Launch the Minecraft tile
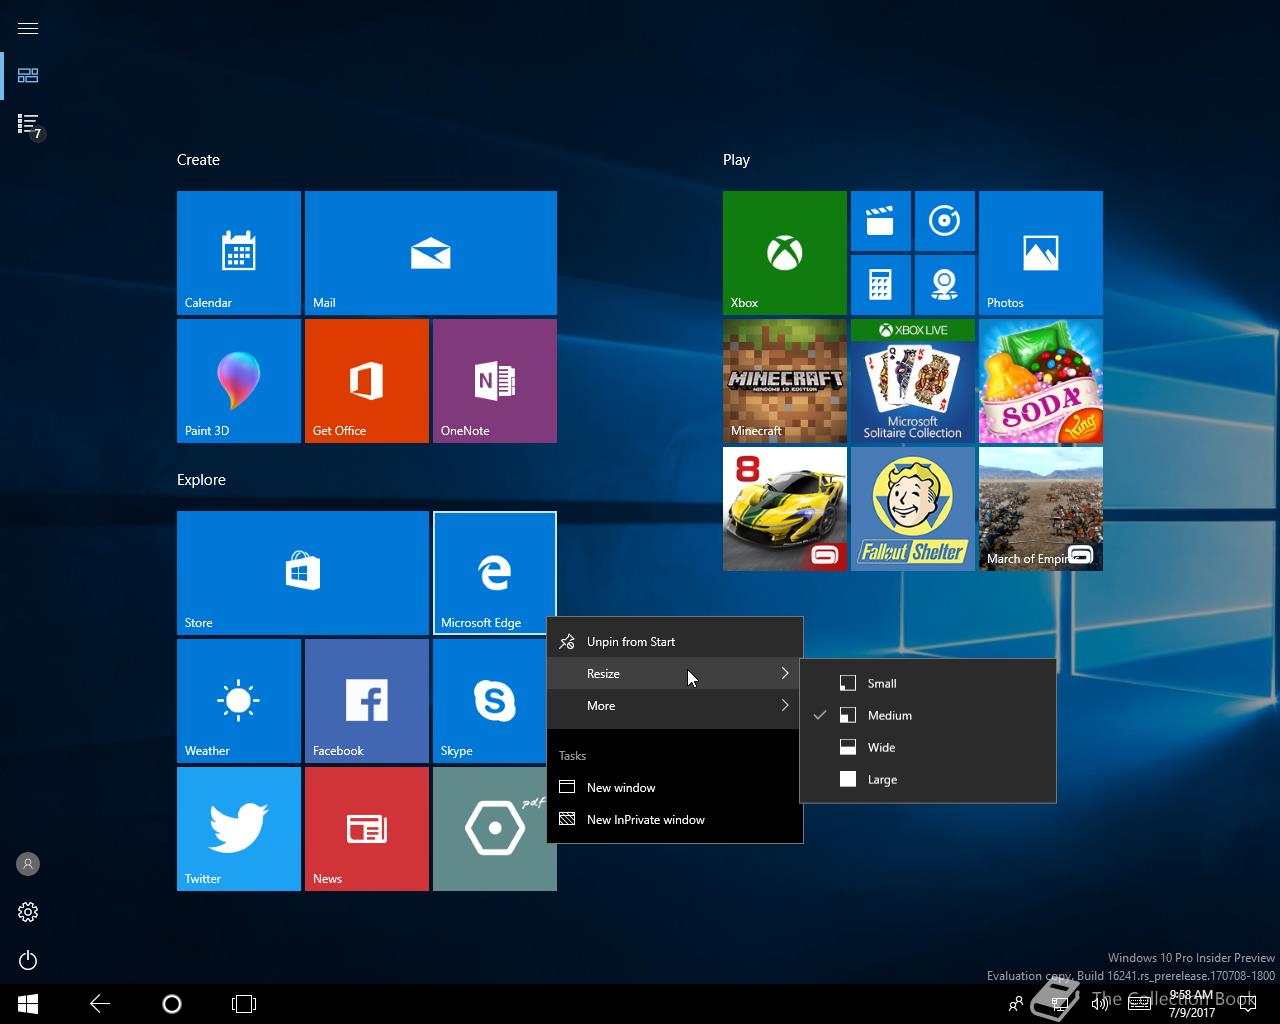This screenshot has width=1280, height=1024. pos(785,381)
